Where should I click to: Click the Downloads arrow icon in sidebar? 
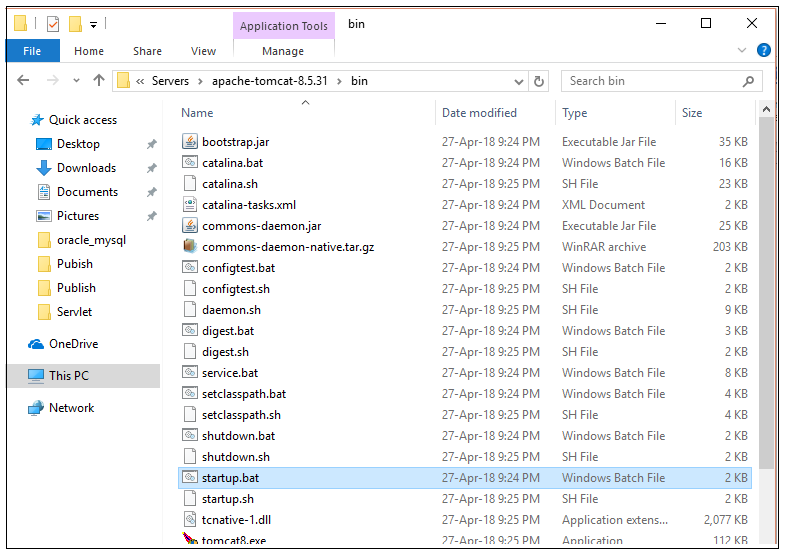point(44,168)
